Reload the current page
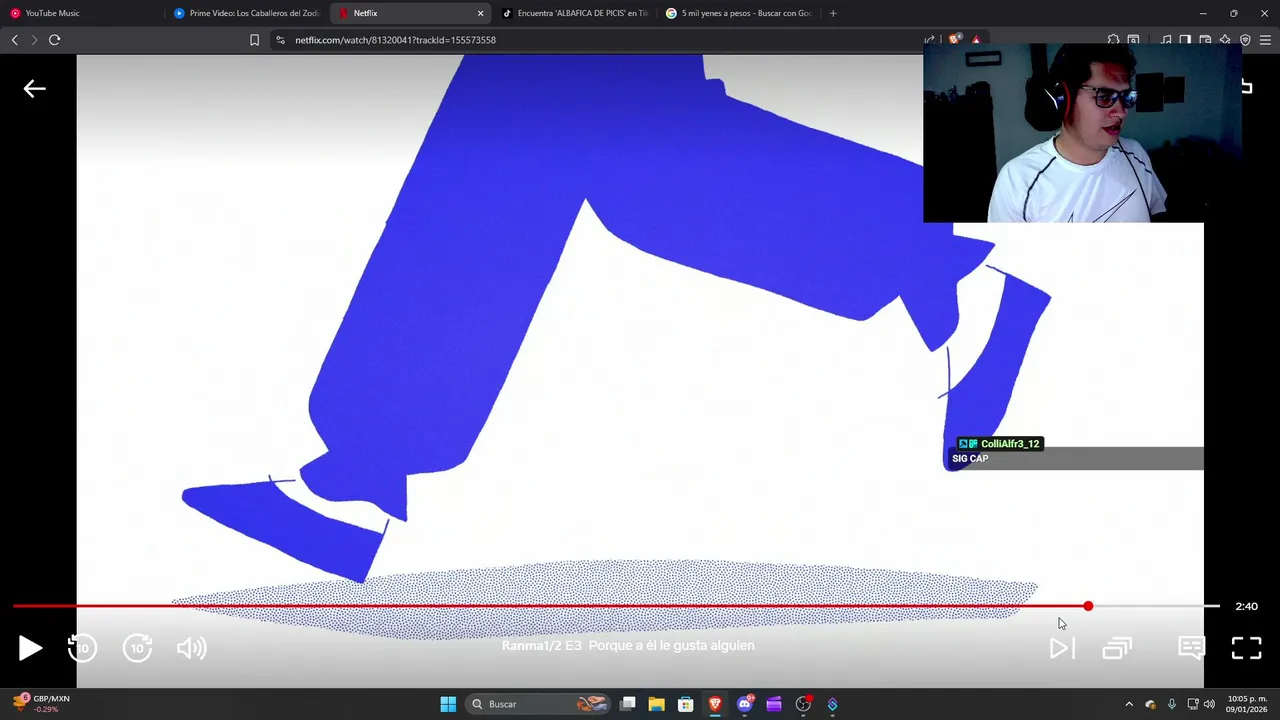Image resolution: width=1280 pixels, height=720 pixels. [x=54, y=40]
